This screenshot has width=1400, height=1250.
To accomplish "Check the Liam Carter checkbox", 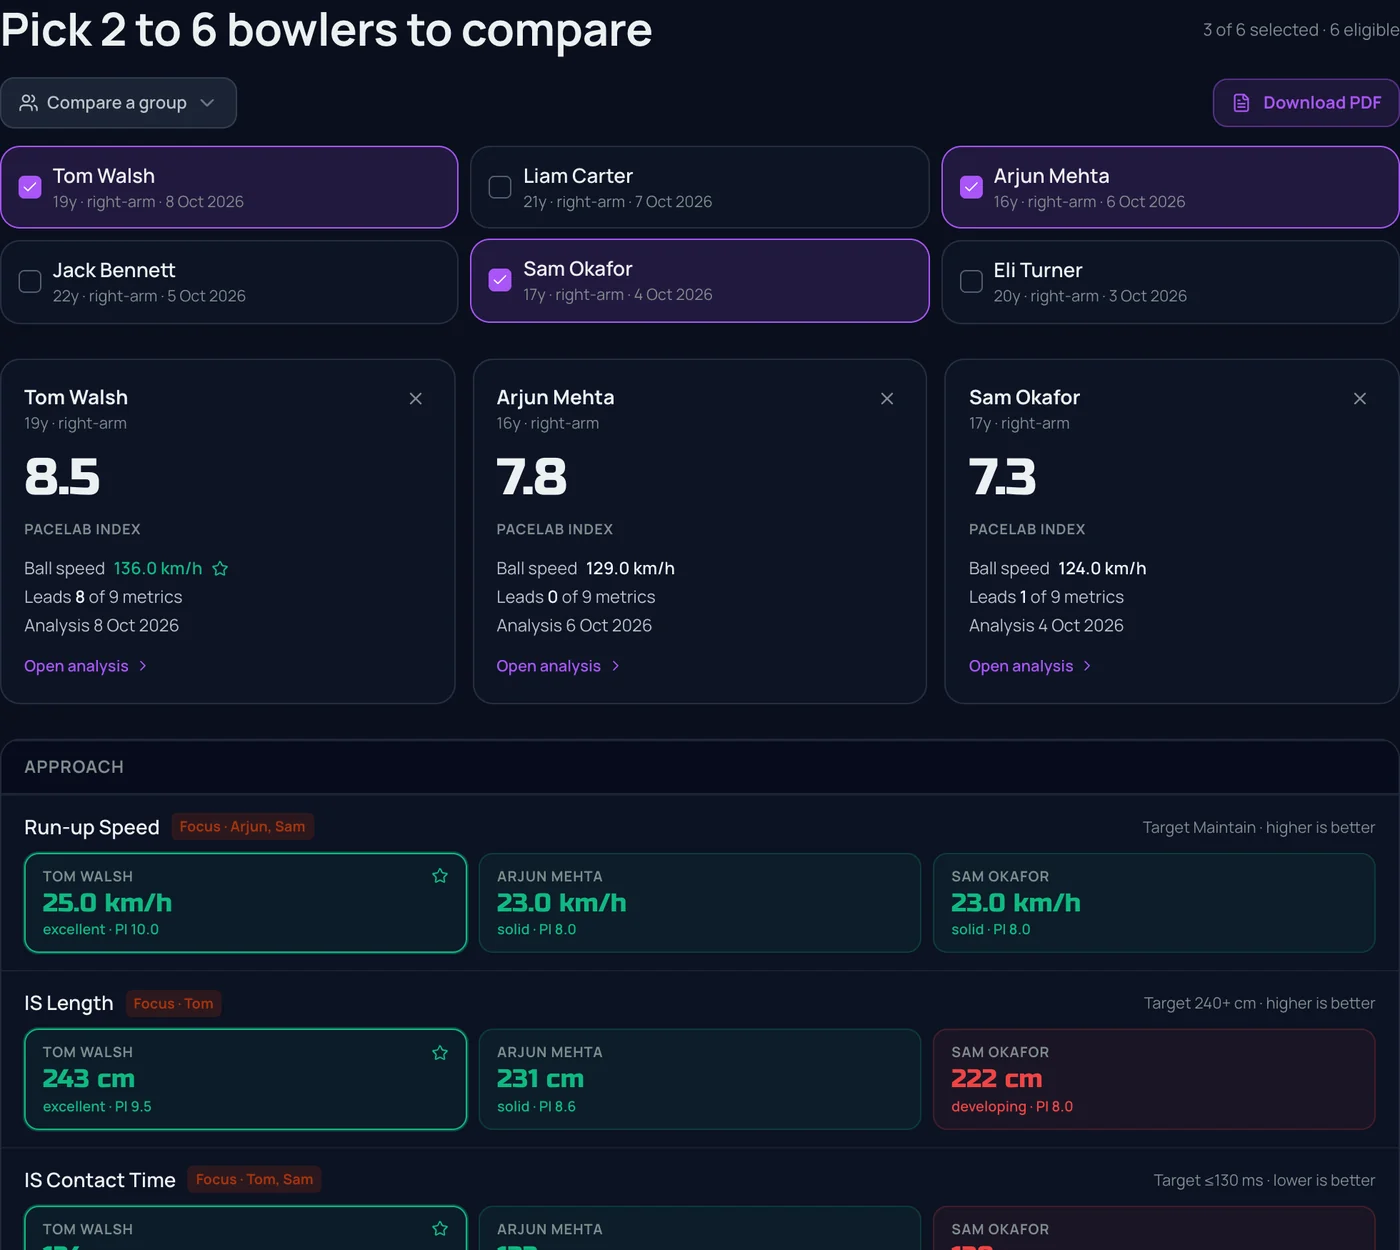I will point(500,187).
